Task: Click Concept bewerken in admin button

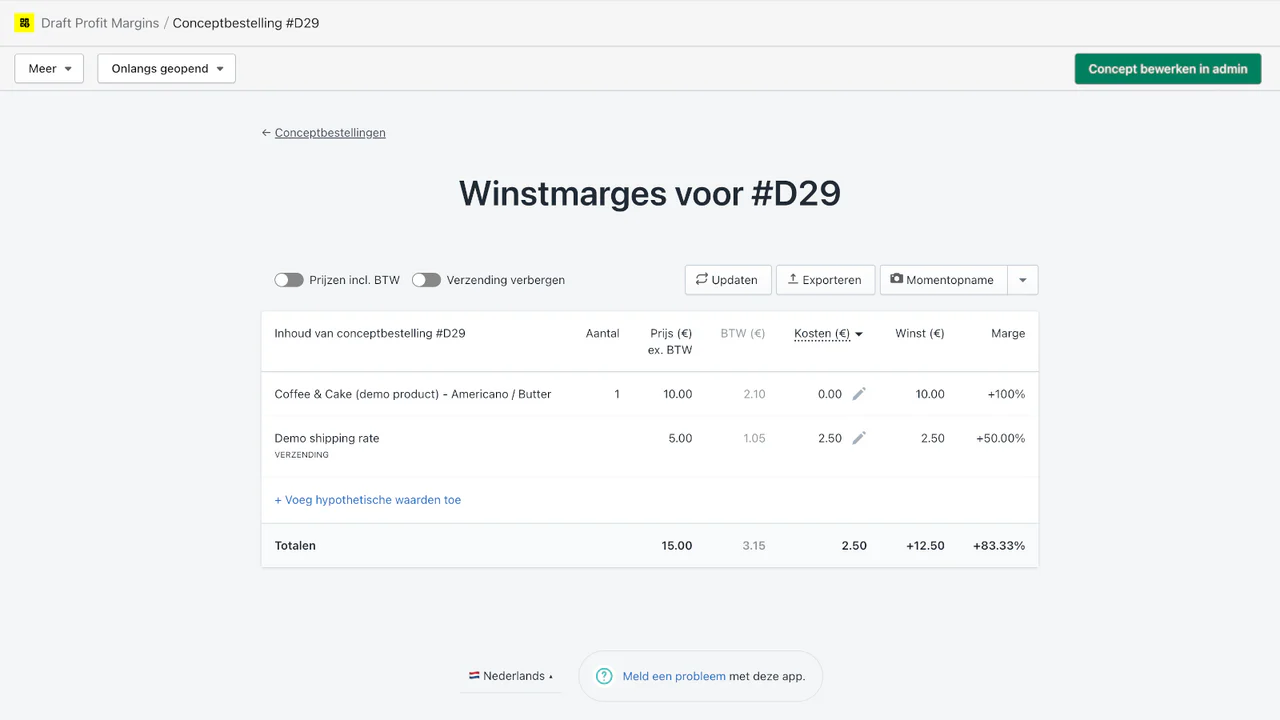Action: point(1168,69)
